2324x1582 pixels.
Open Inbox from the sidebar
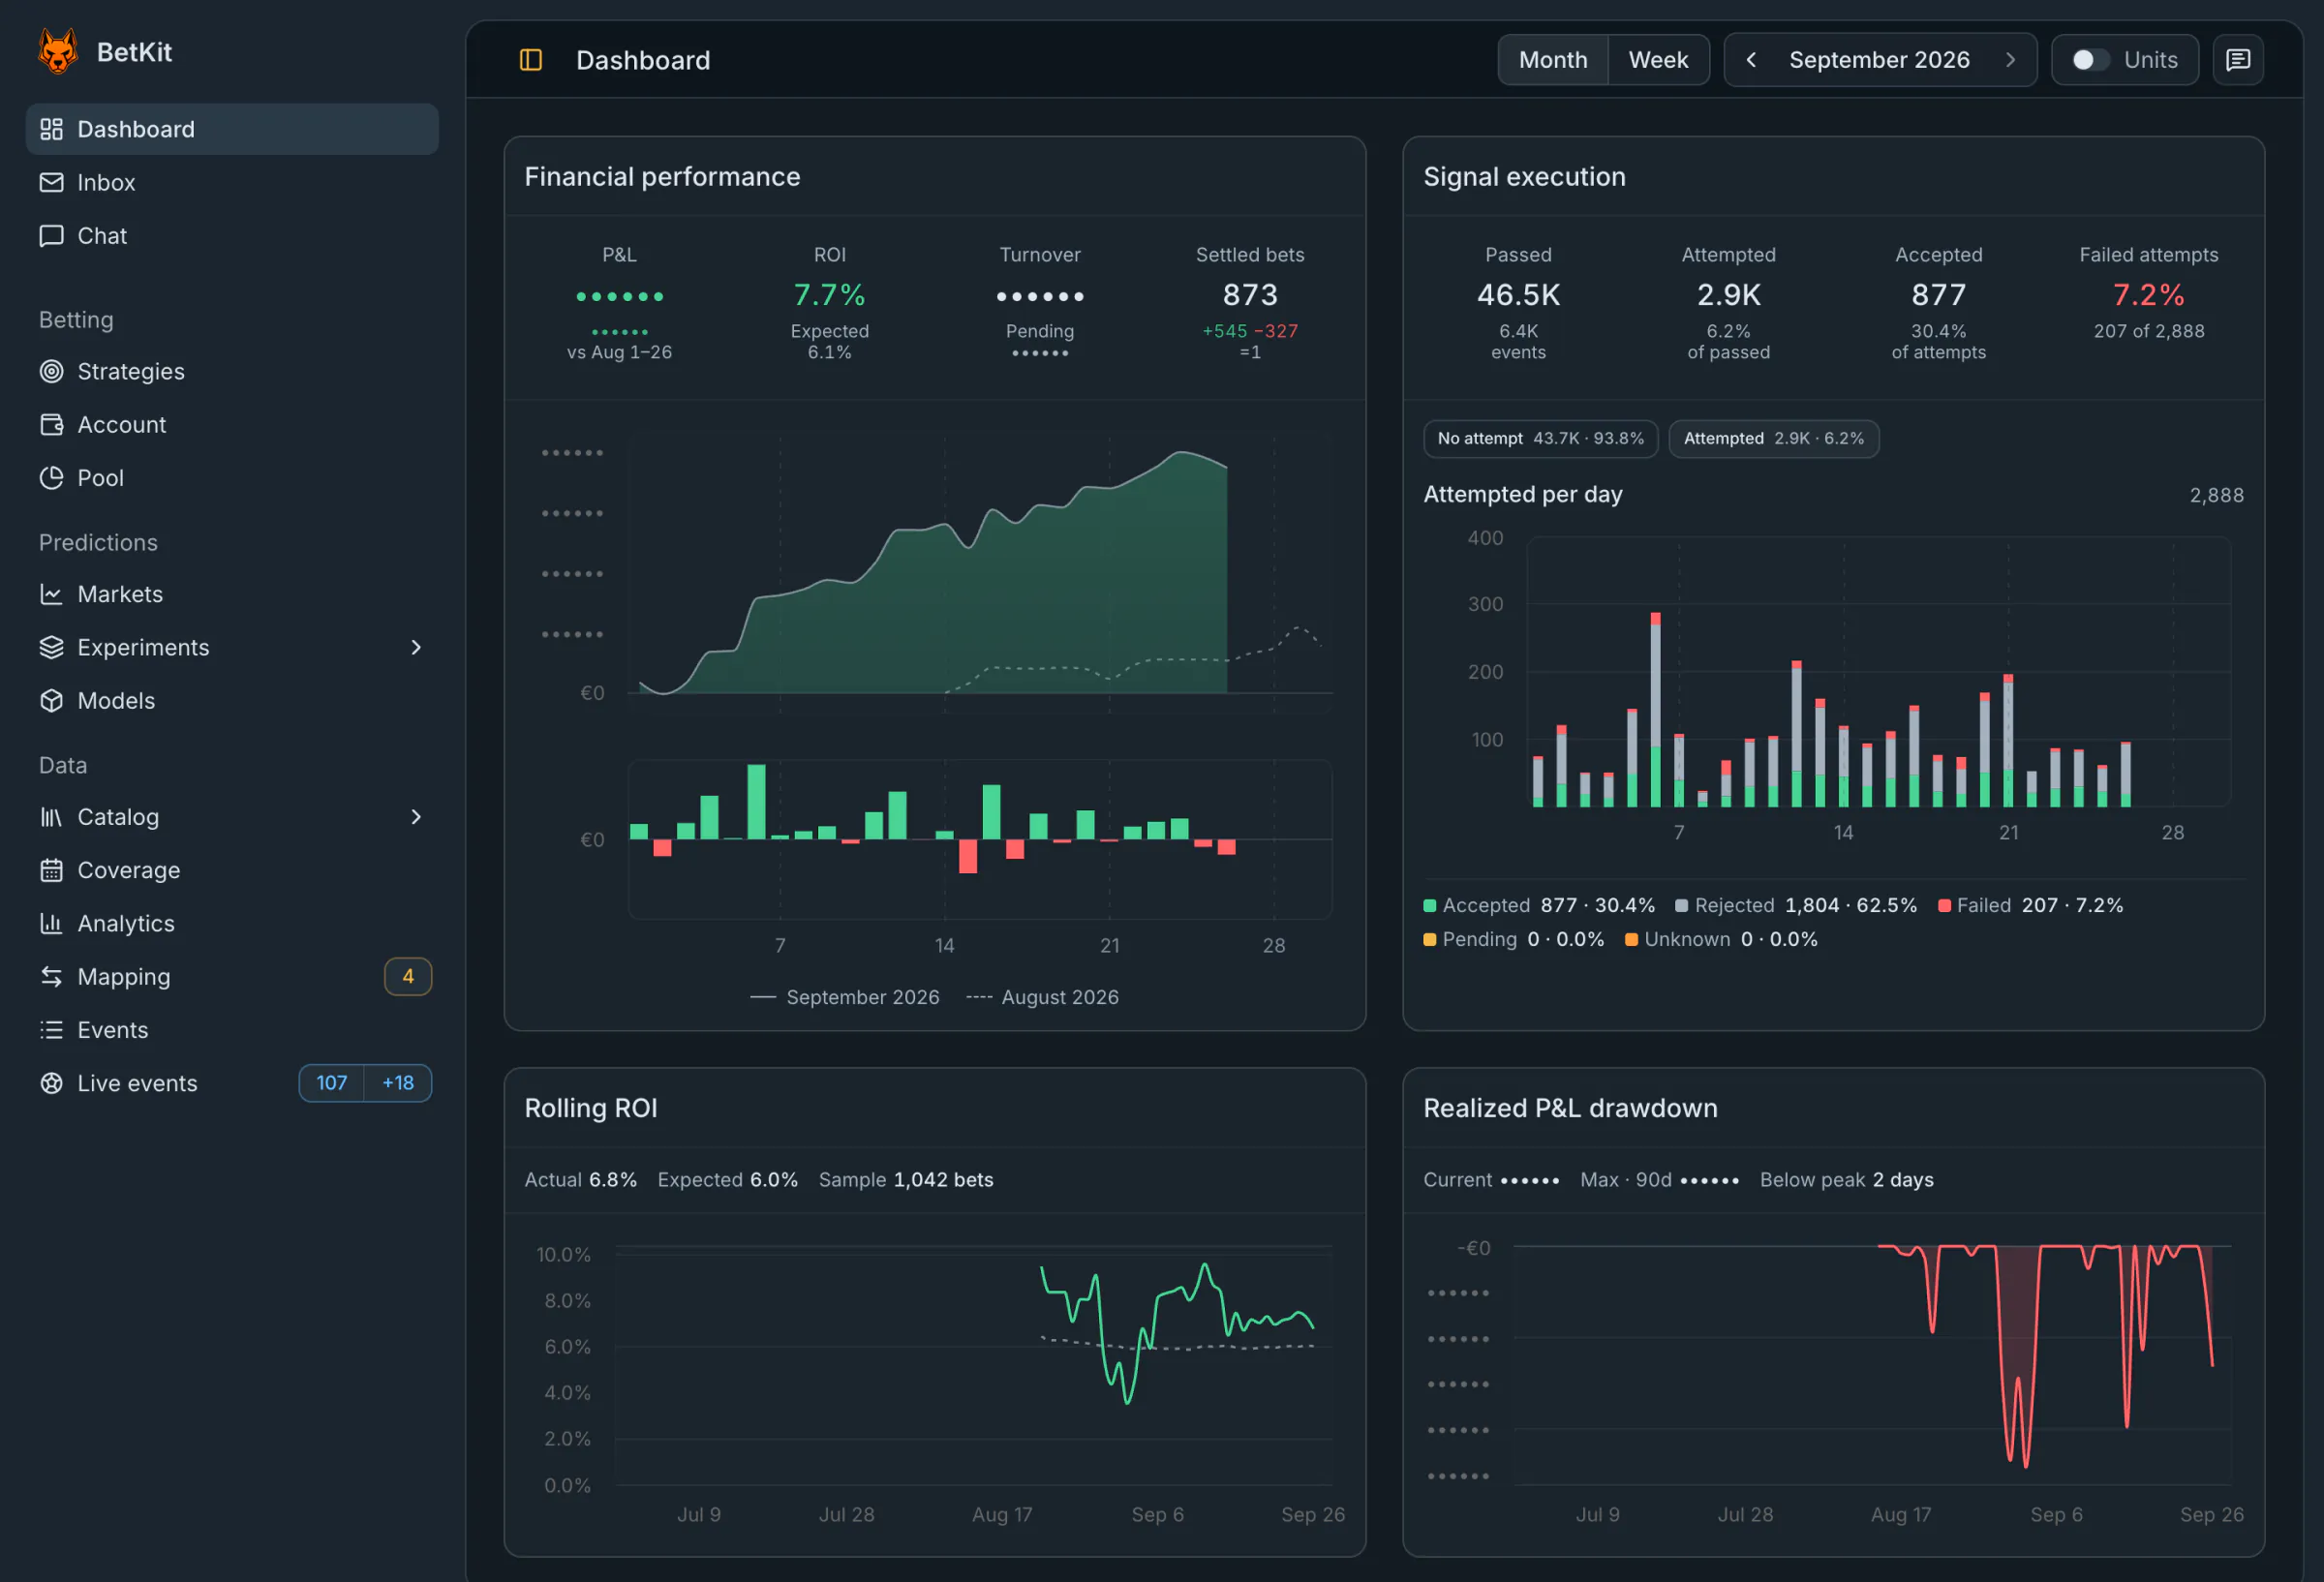coord(232,182)
